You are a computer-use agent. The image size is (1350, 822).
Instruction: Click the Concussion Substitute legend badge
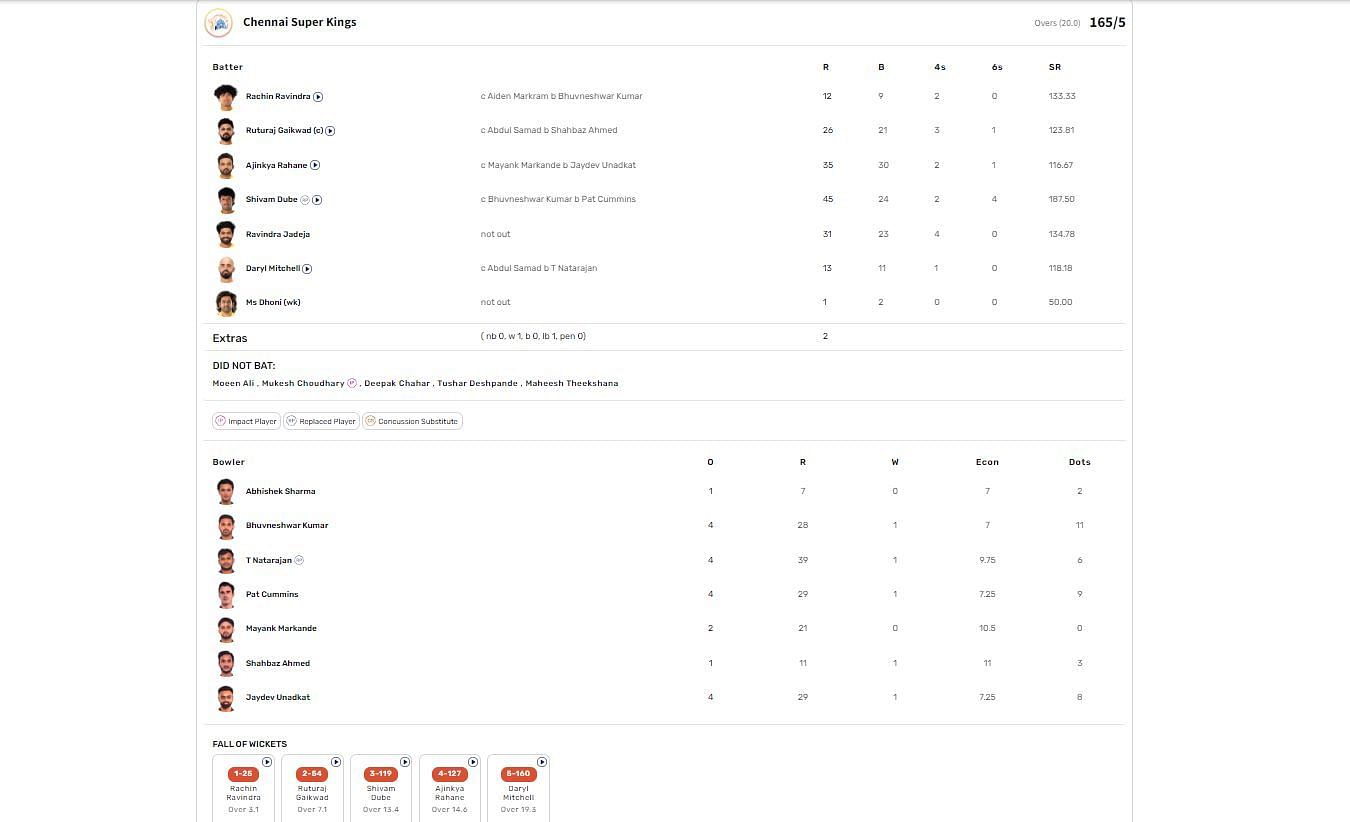point(412,421)
